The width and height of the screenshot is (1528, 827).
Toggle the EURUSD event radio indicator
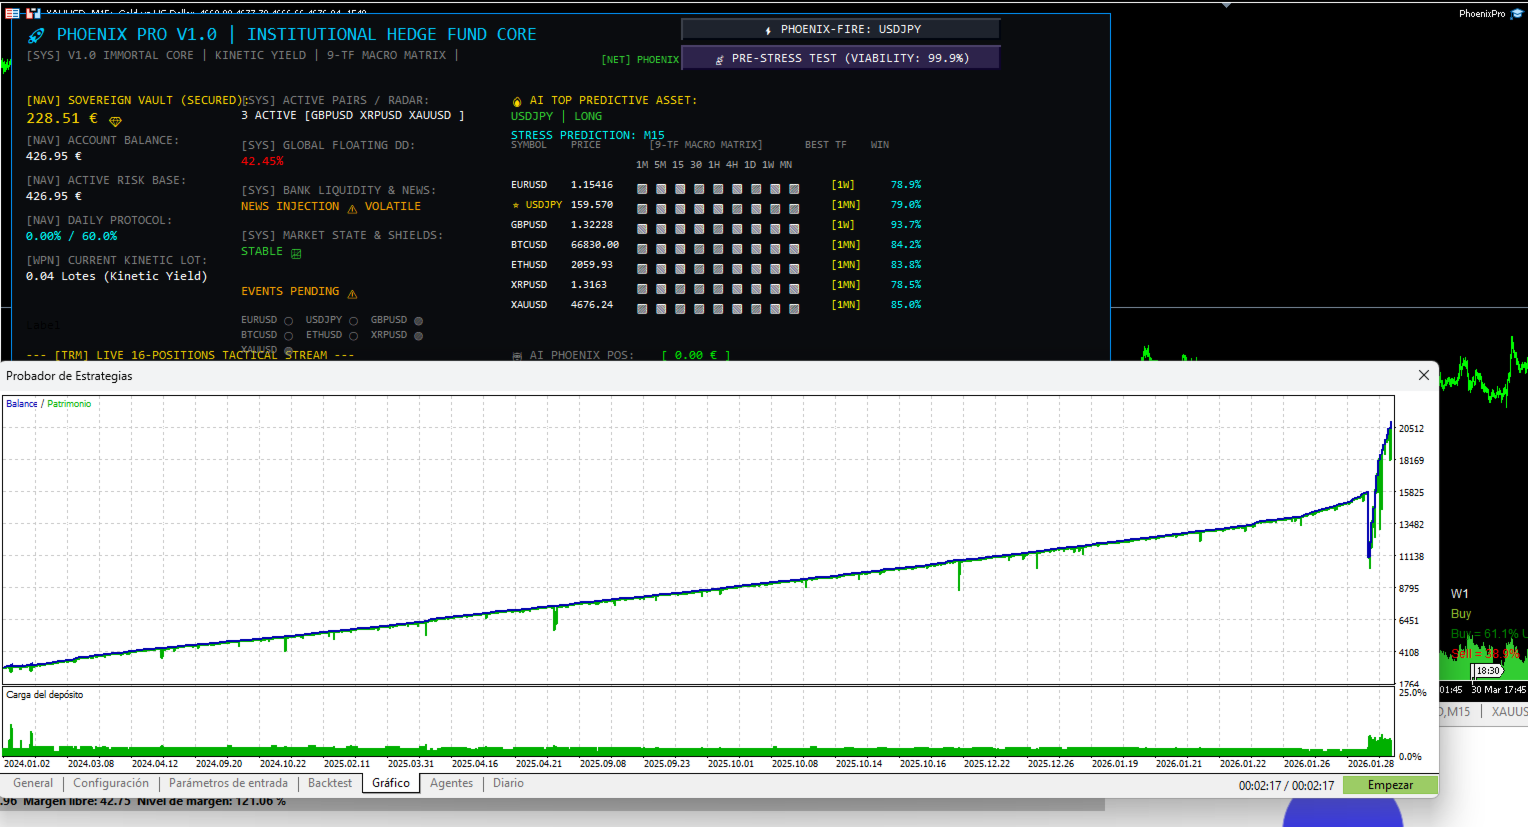coord(288,321)
